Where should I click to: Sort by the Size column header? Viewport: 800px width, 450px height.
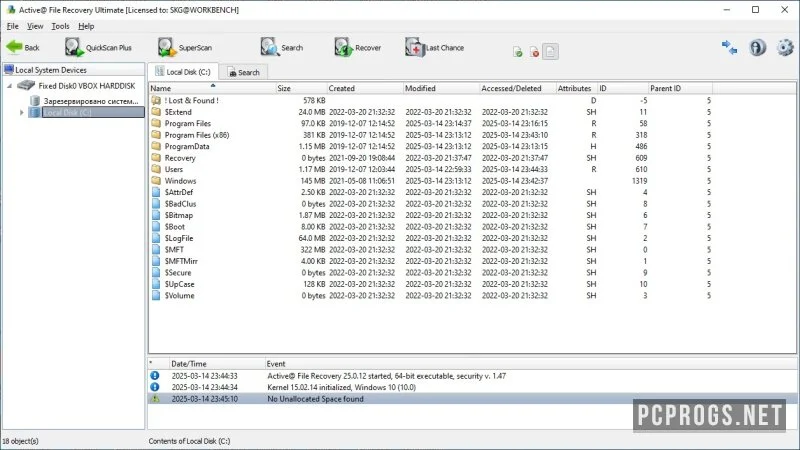(x=301, y=88)
